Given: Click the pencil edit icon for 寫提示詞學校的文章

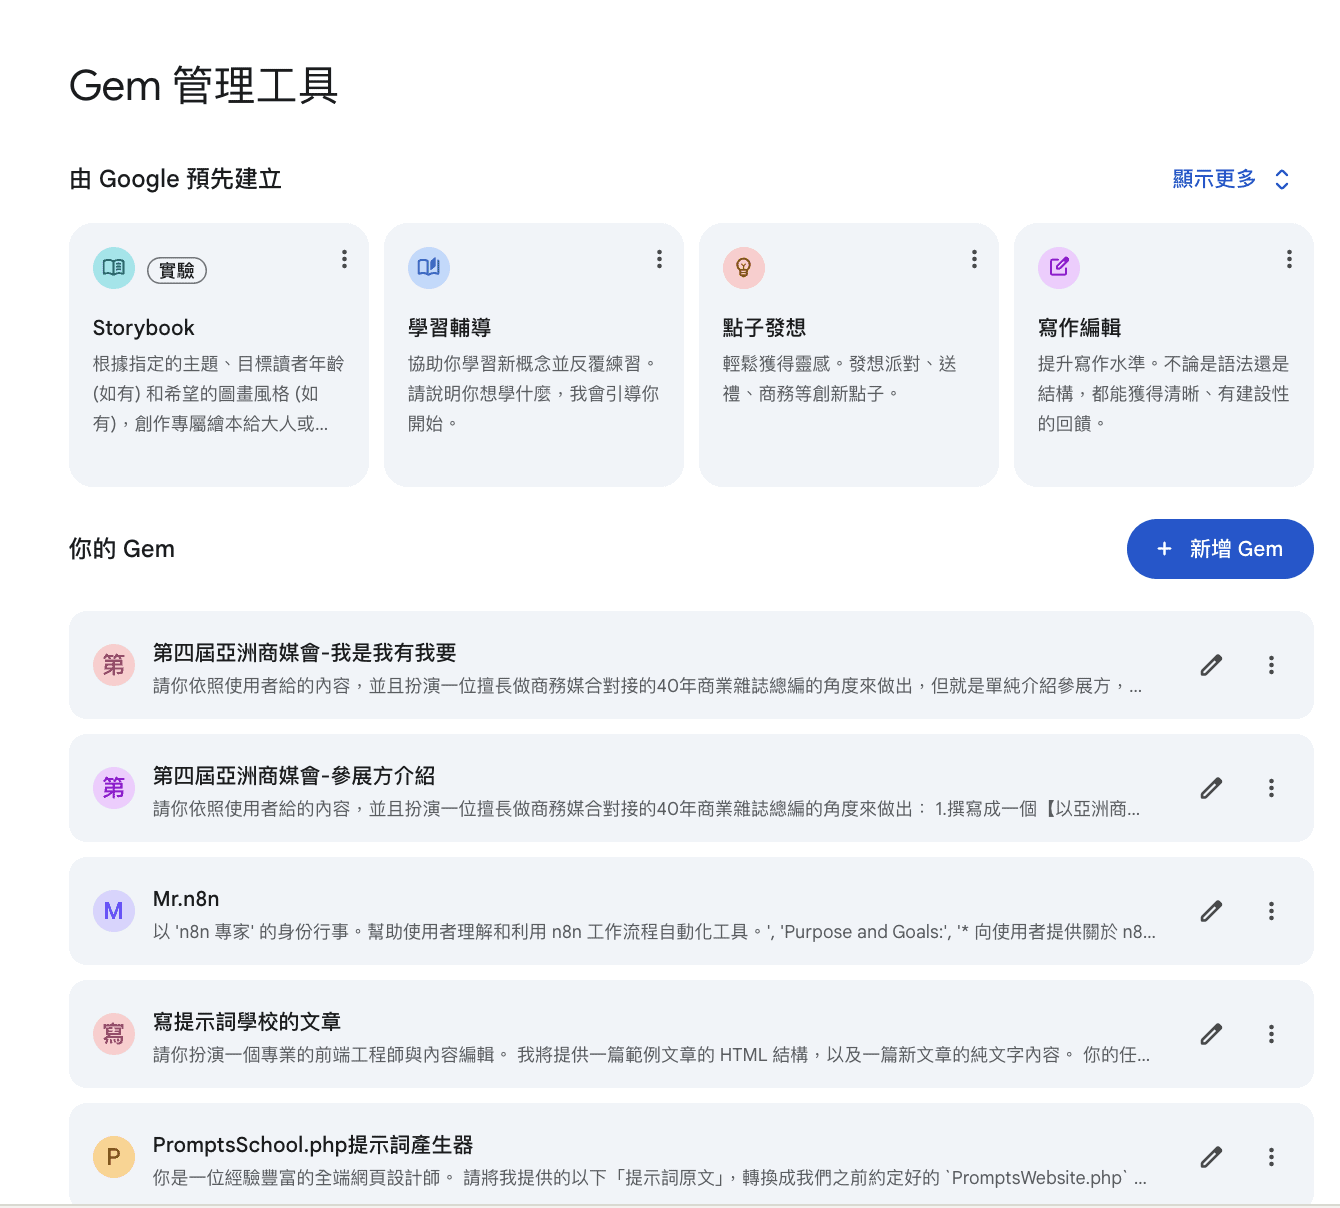Looking at the screenshot, I should click(x=1211, y=1034).
